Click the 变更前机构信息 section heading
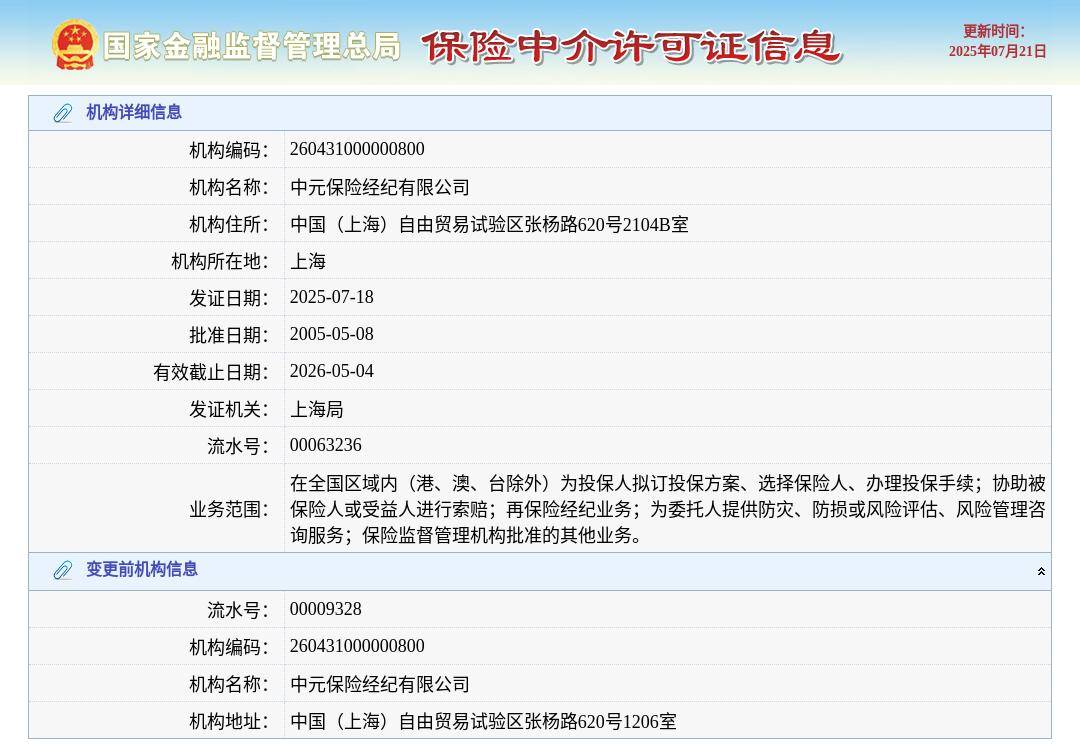 click(142, 569)
